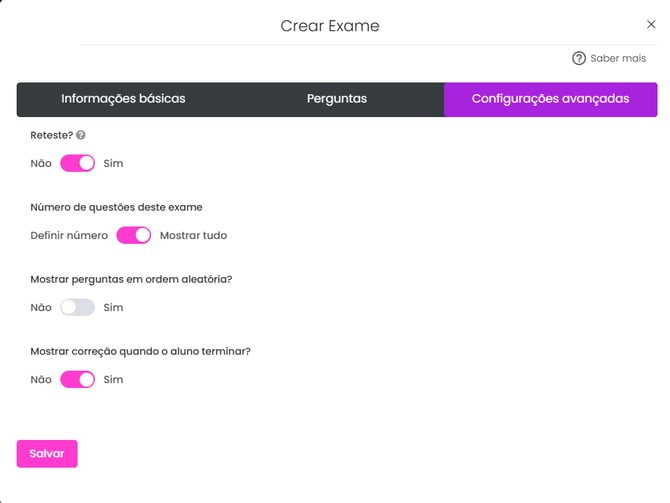
Task: Click Sim next to the Reteste toggle
Action: (113, 163)
